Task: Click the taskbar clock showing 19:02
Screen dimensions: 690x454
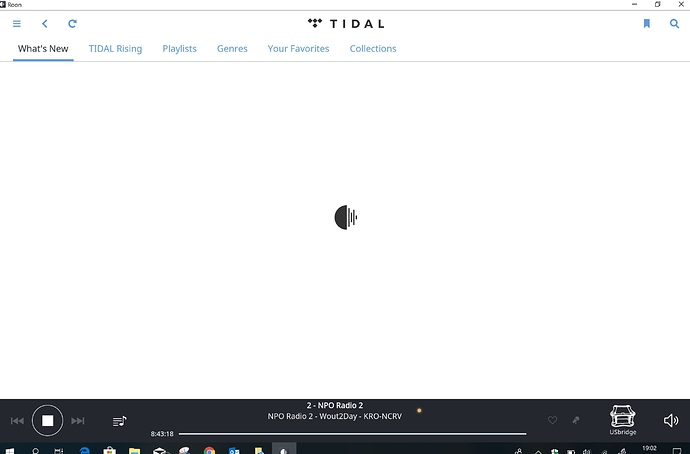Action: tap(650, 449)
